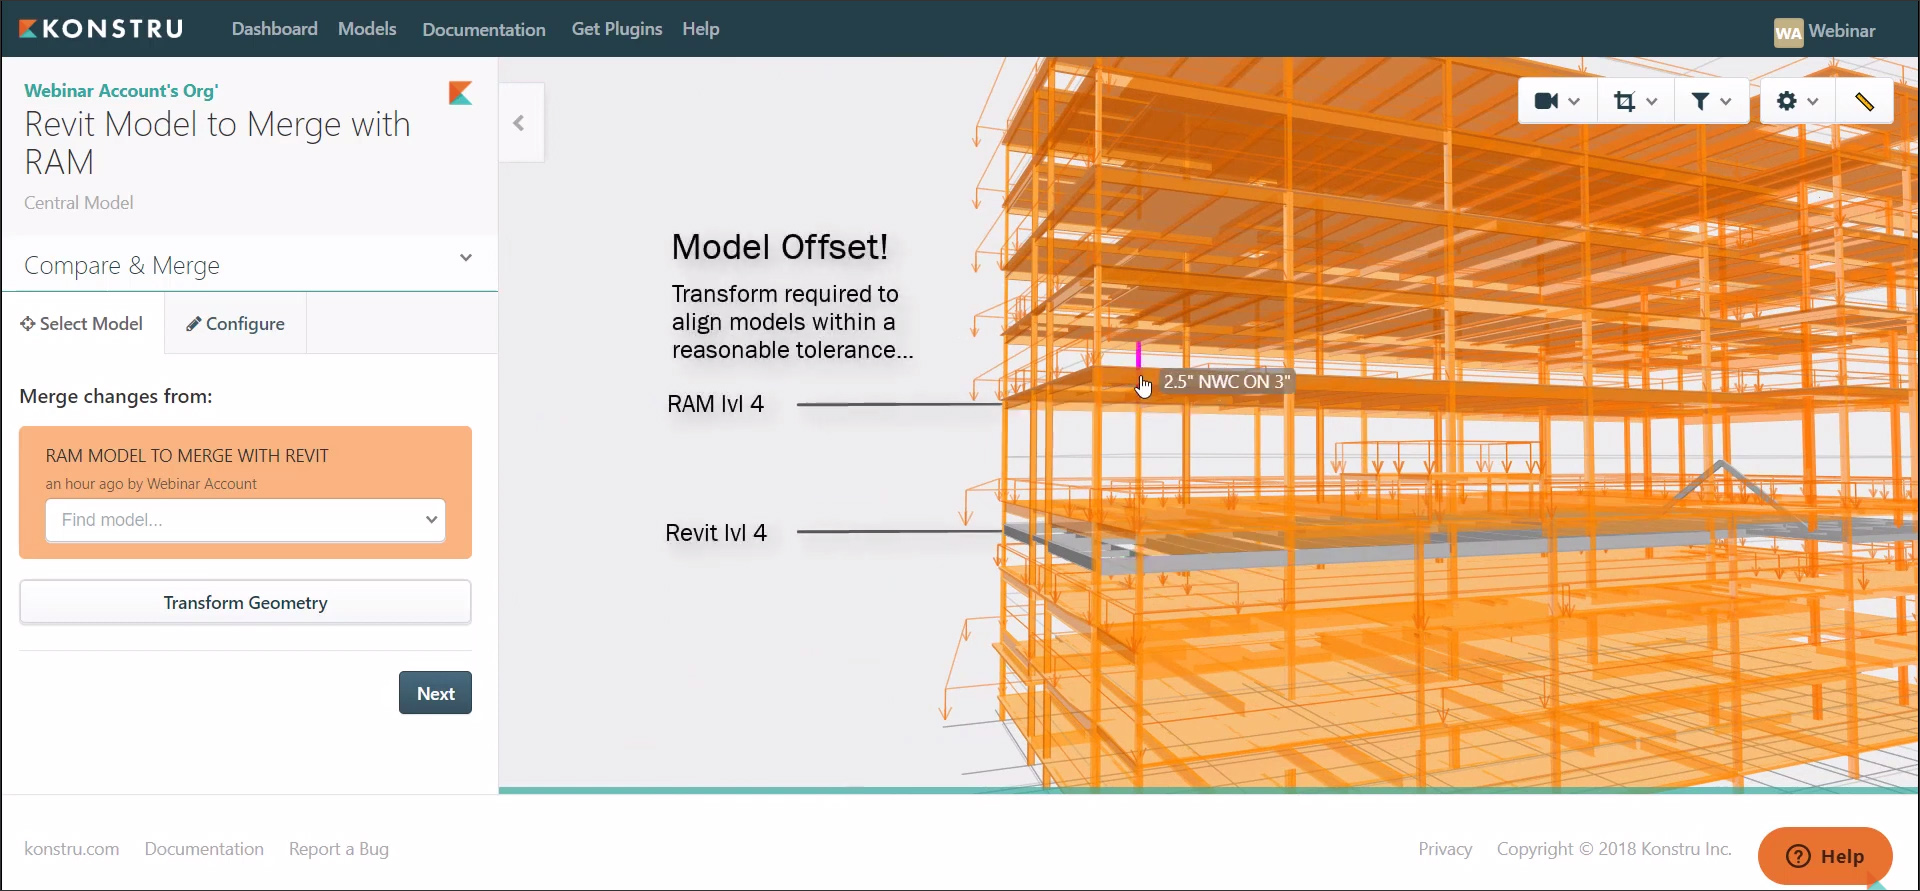Open the orange Help chat button
1920x891 pixels.
click(x=1825, y=856)
